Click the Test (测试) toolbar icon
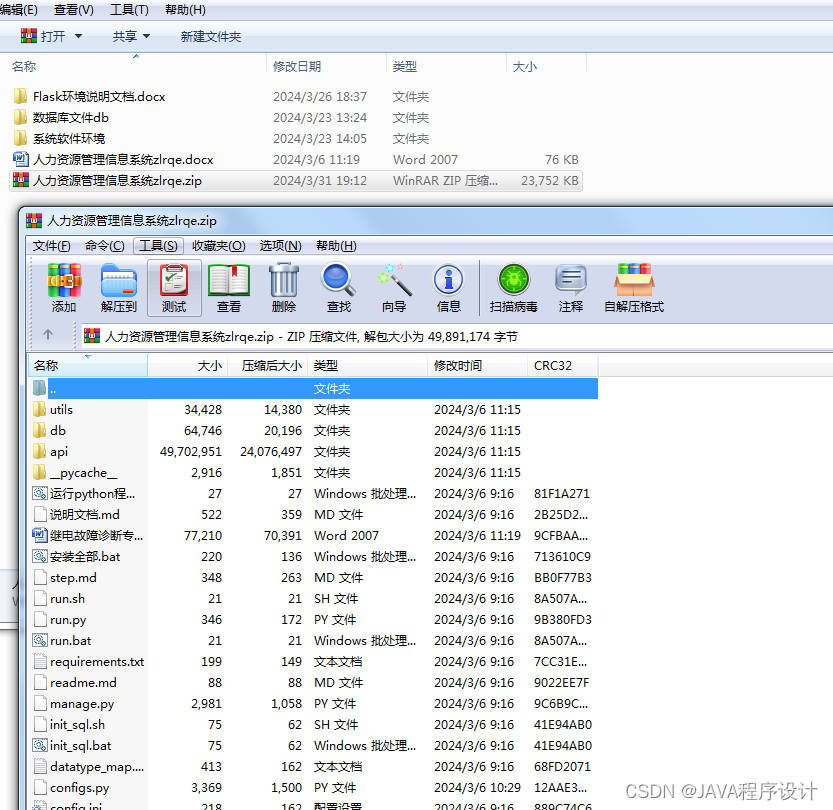Viewport: 833px width, 810px height. coord(174,280)
